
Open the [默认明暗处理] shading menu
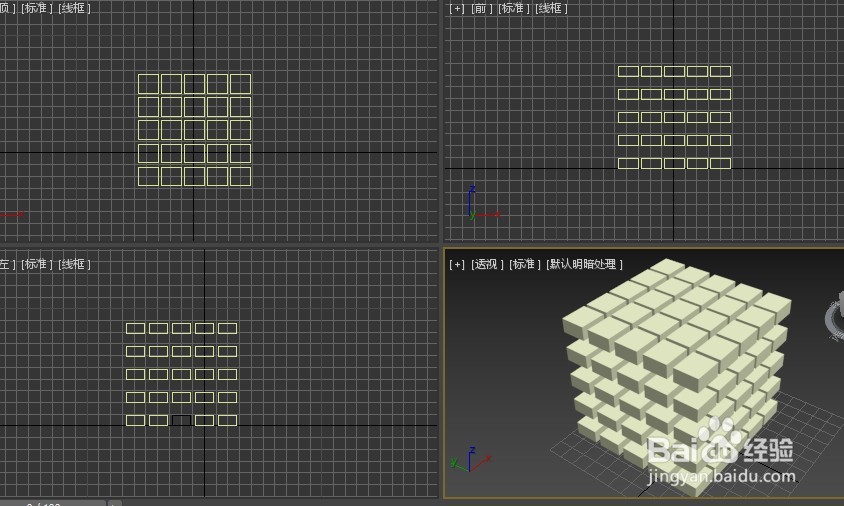584,264
